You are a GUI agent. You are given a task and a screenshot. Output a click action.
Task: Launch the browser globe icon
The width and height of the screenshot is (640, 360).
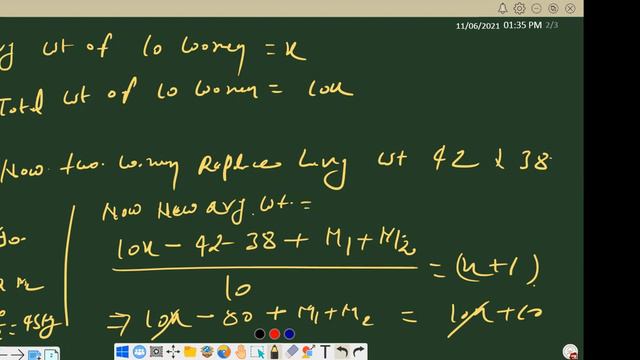click(224, 352)
